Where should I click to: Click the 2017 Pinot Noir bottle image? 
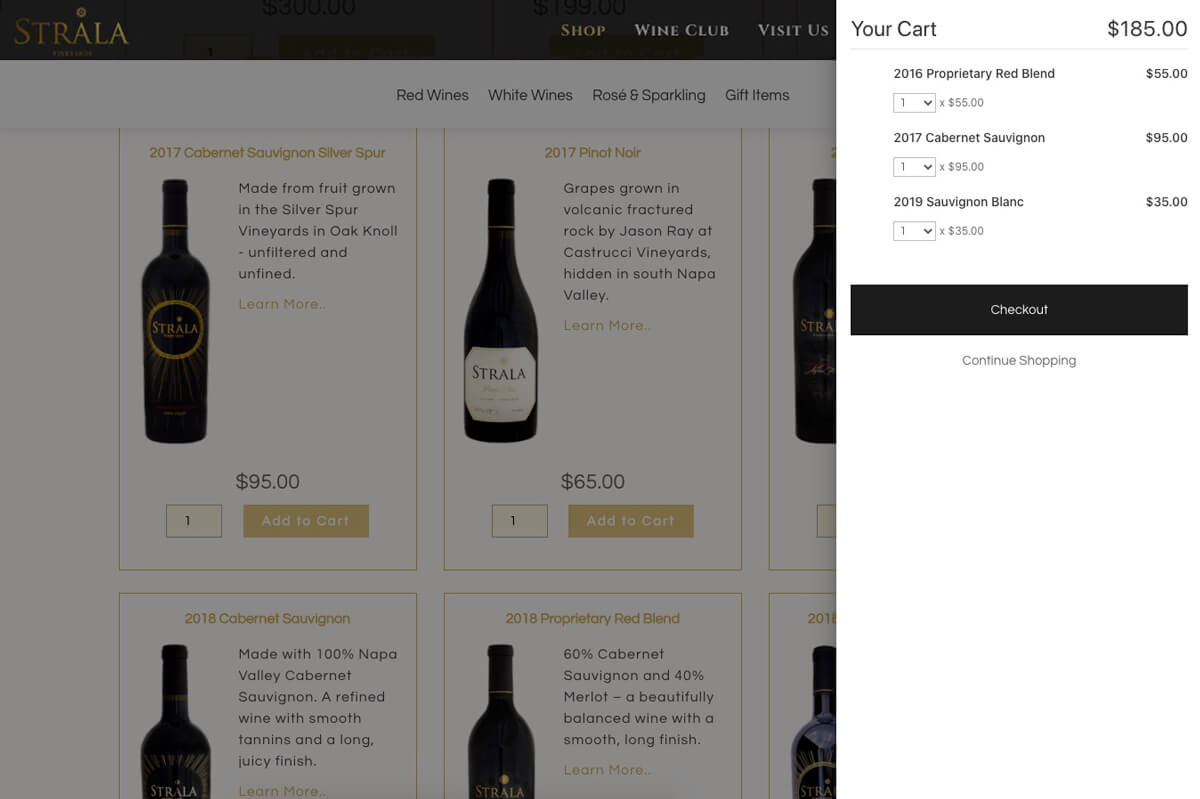coord(500,311)
